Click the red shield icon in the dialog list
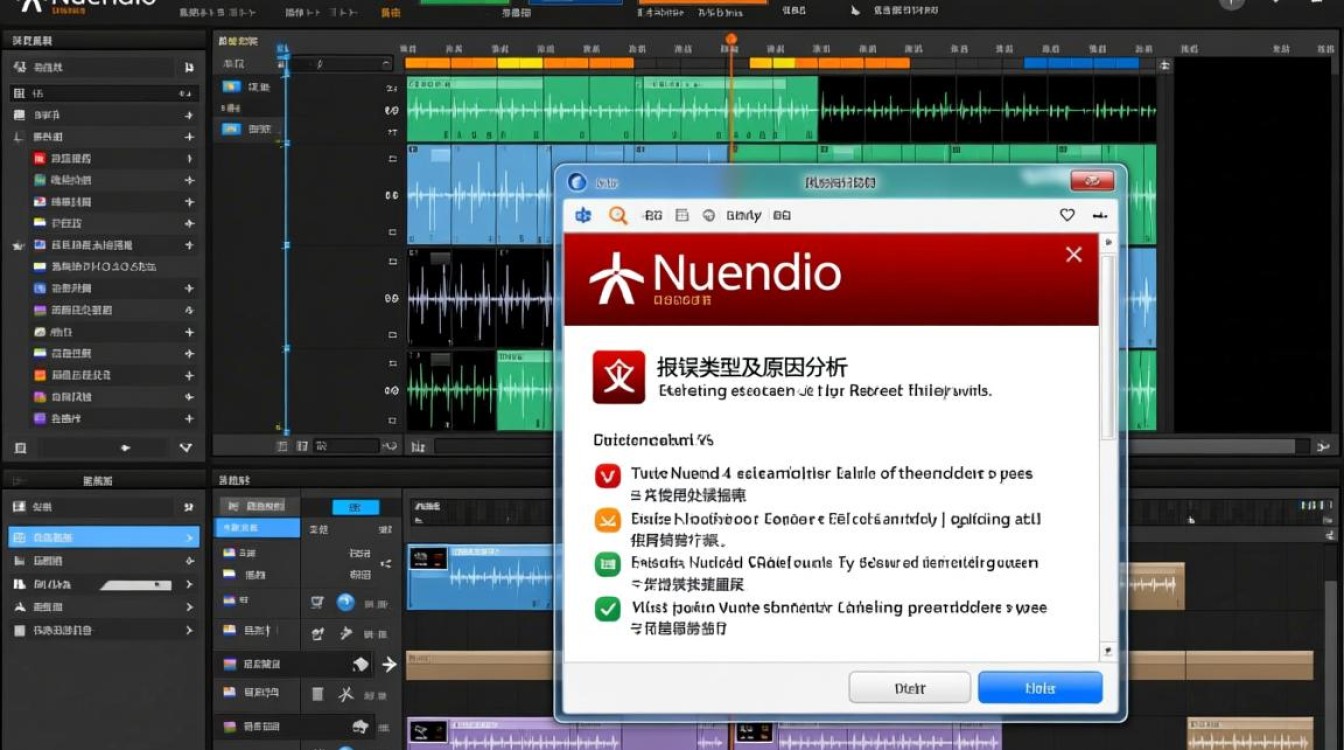This screenshot has height=750, width=1344. [607, 475]
